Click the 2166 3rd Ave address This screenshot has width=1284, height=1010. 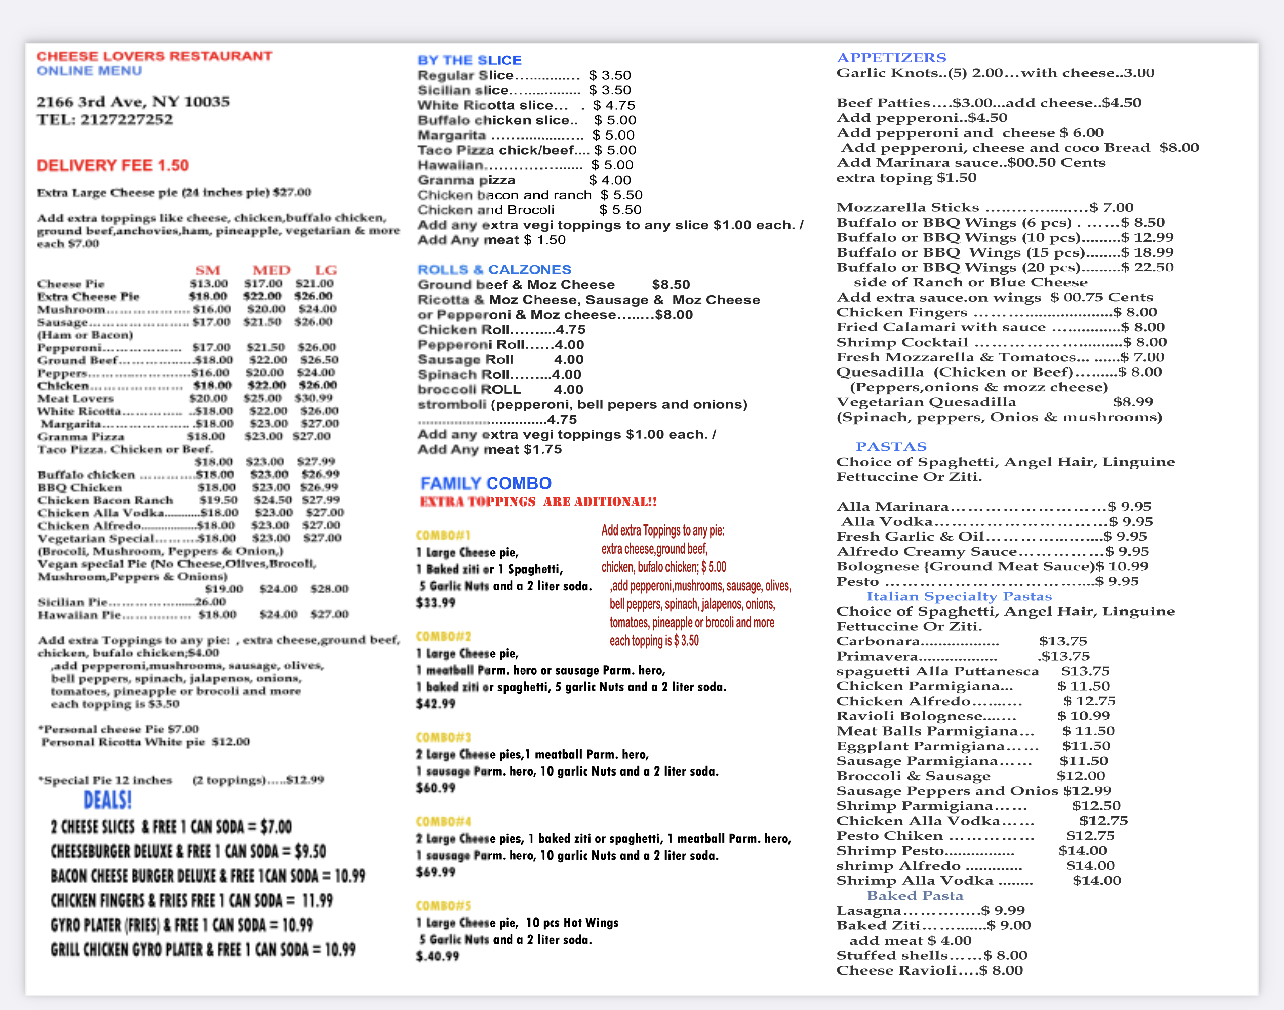(133, 102)
